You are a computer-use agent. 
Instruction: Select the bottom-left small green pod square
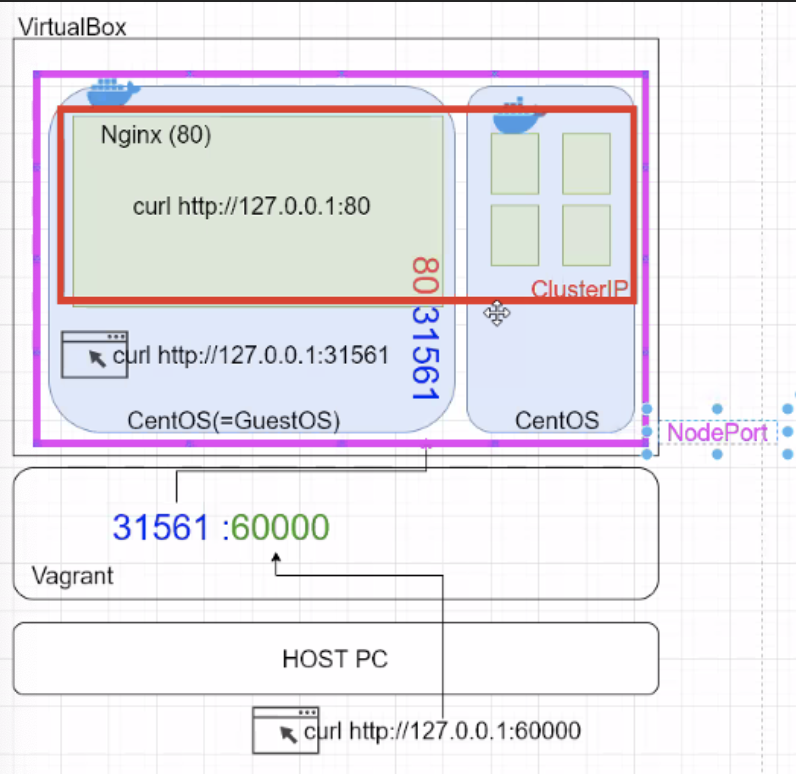pyautogui.click(x=515, y=235)
